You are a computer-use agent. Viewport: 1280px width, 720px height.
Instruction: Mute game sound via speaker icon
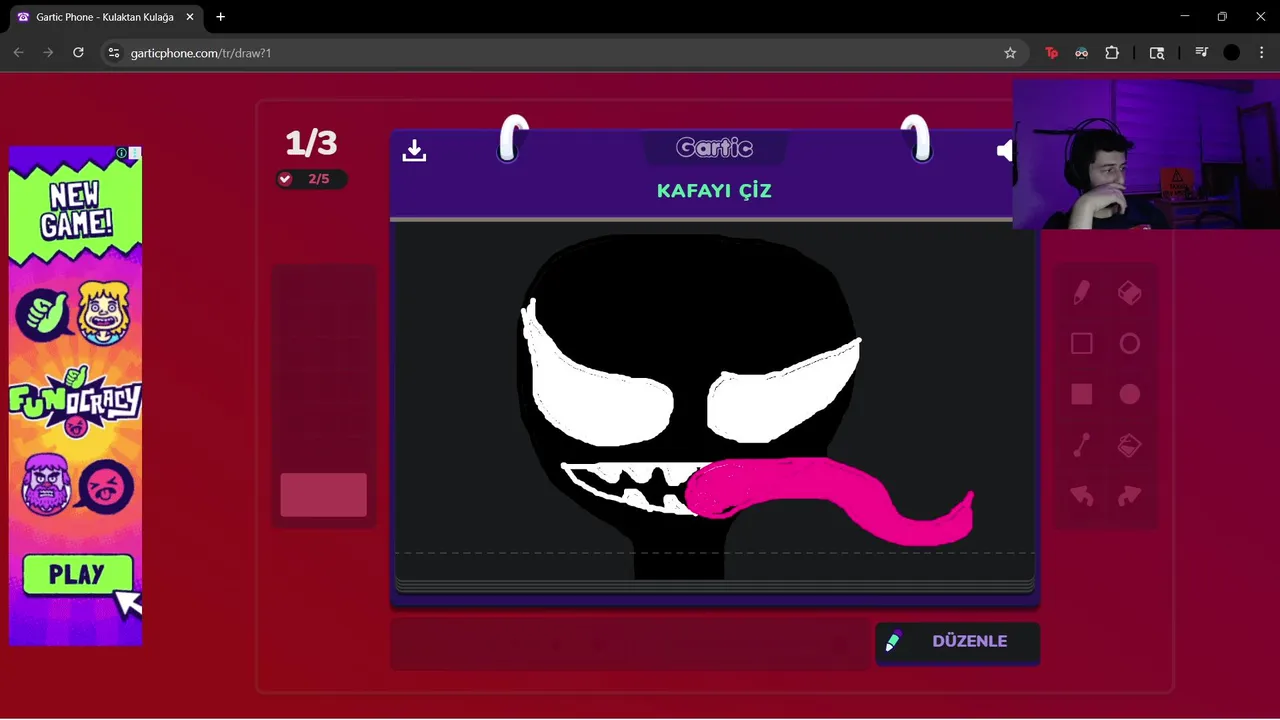(1005, 150)
